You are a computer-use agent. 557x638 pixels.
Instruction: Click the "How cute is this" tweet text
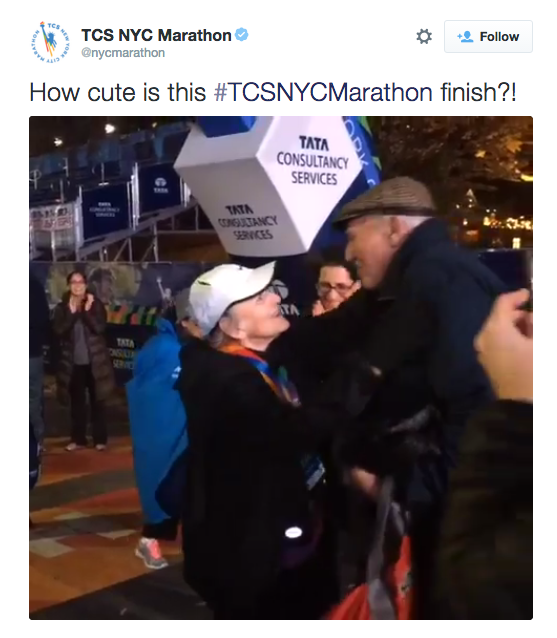[118, 92]
